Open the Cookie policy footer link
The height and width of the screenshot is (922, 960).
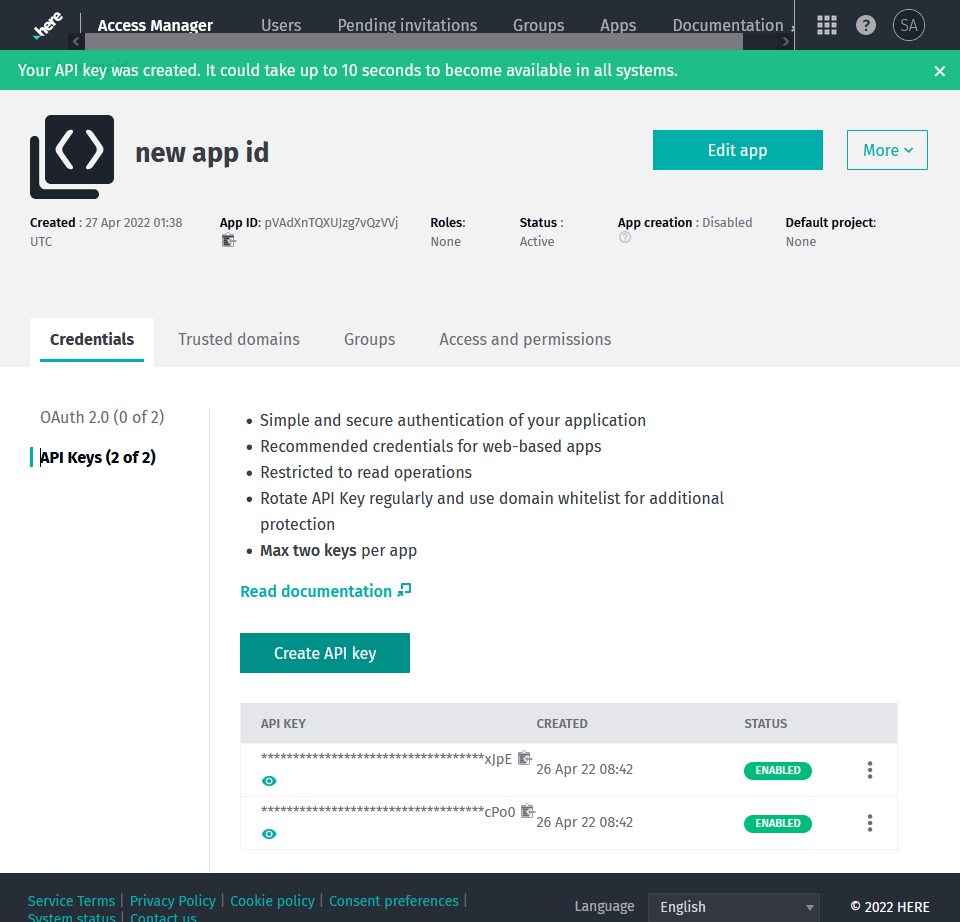click(x=272, y=901)
